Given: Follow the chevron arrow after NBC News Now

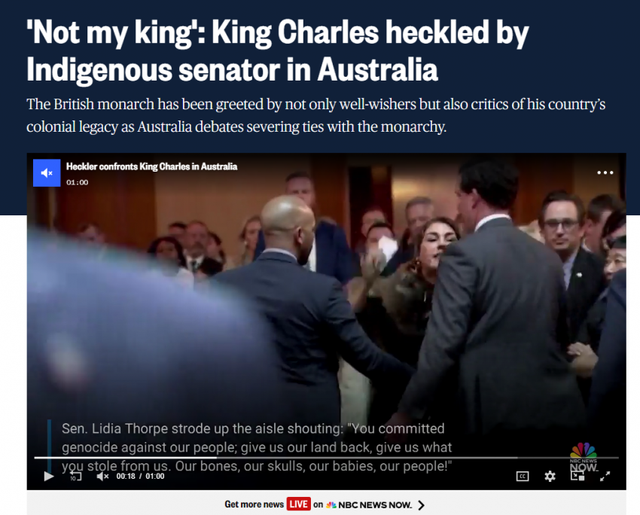Looking at the screenshot, I should point(421,505).
